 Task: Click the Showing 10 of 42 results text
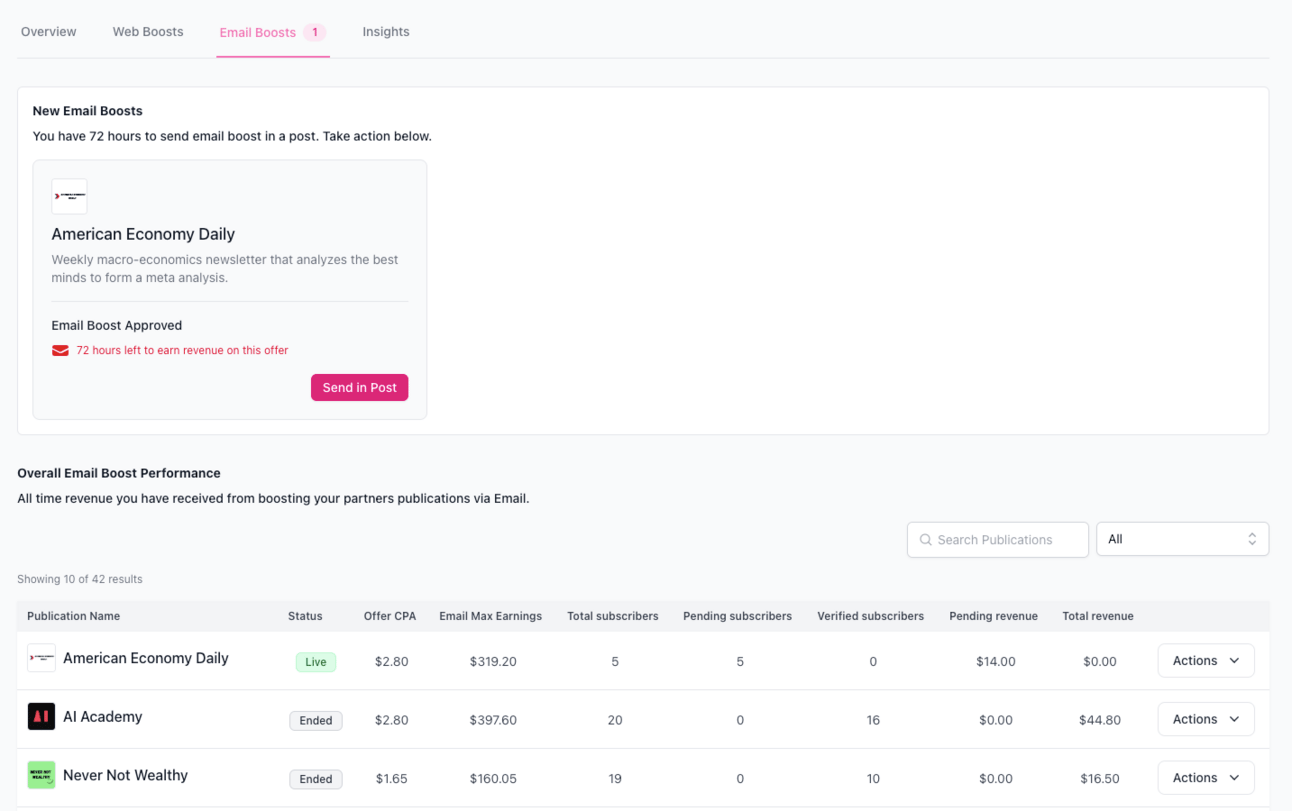click(80, 579)
